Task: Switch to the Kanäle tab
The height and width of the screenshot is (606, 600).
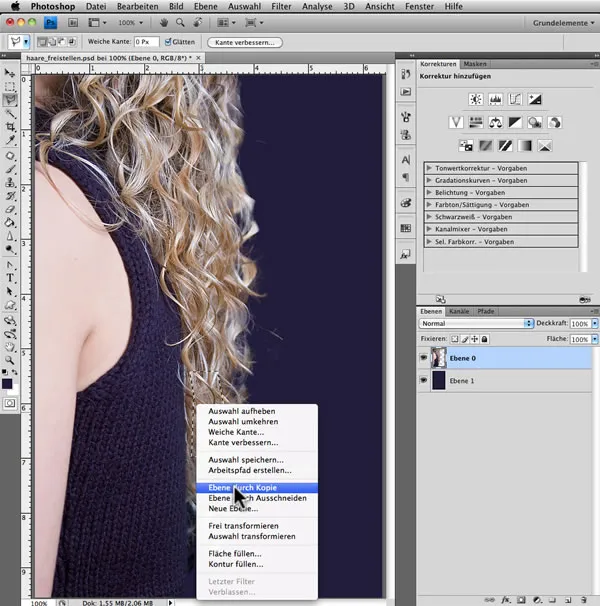Action: 460,311
